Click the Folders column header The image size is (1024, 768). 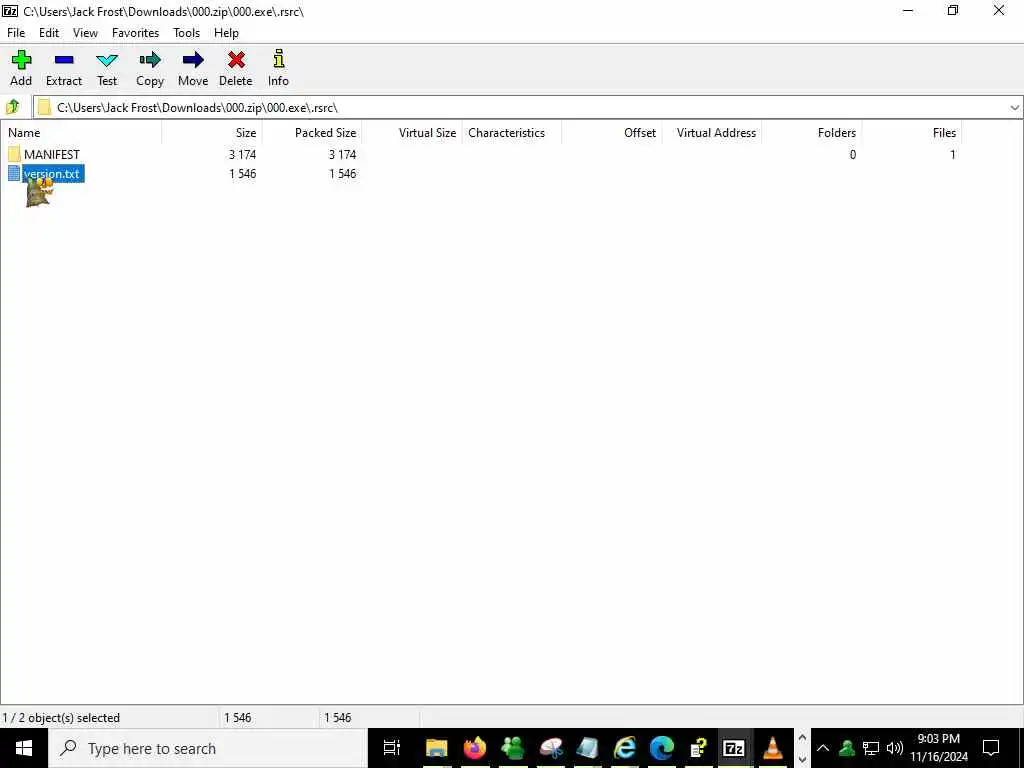click(811, 133)
